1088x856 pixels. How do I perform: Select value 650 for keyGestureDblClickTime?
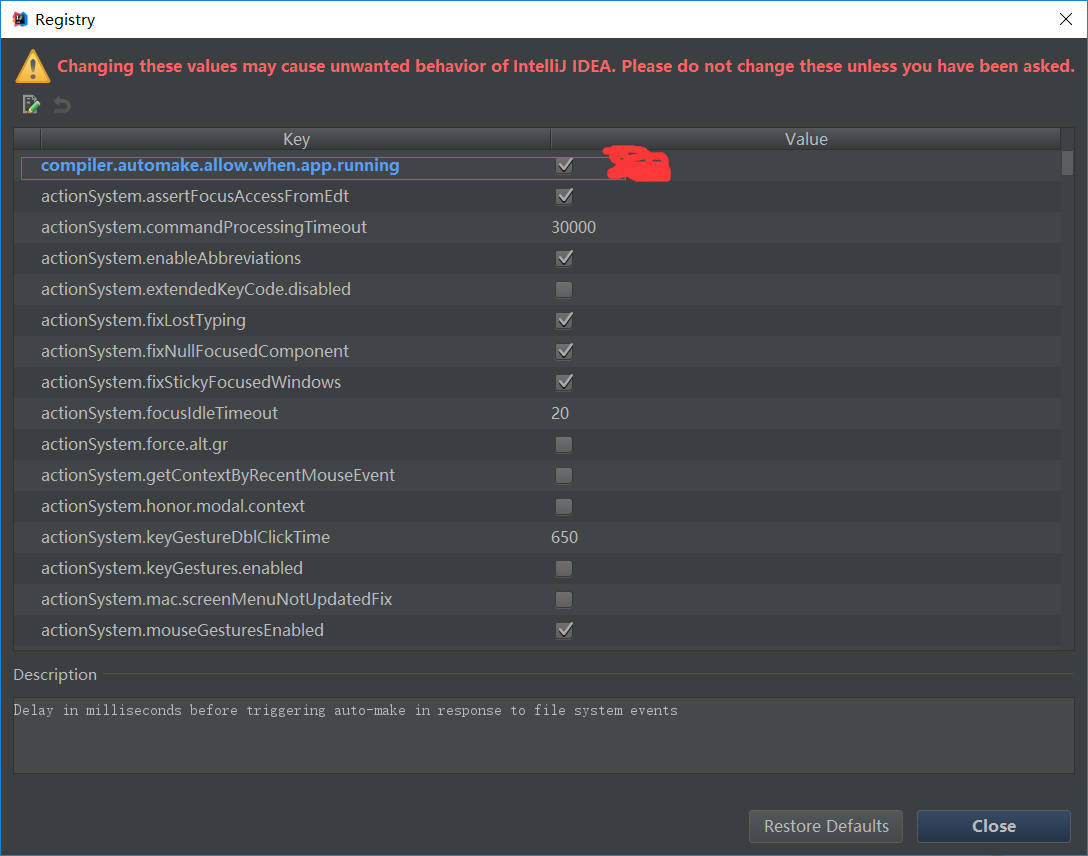coord(564,538)
